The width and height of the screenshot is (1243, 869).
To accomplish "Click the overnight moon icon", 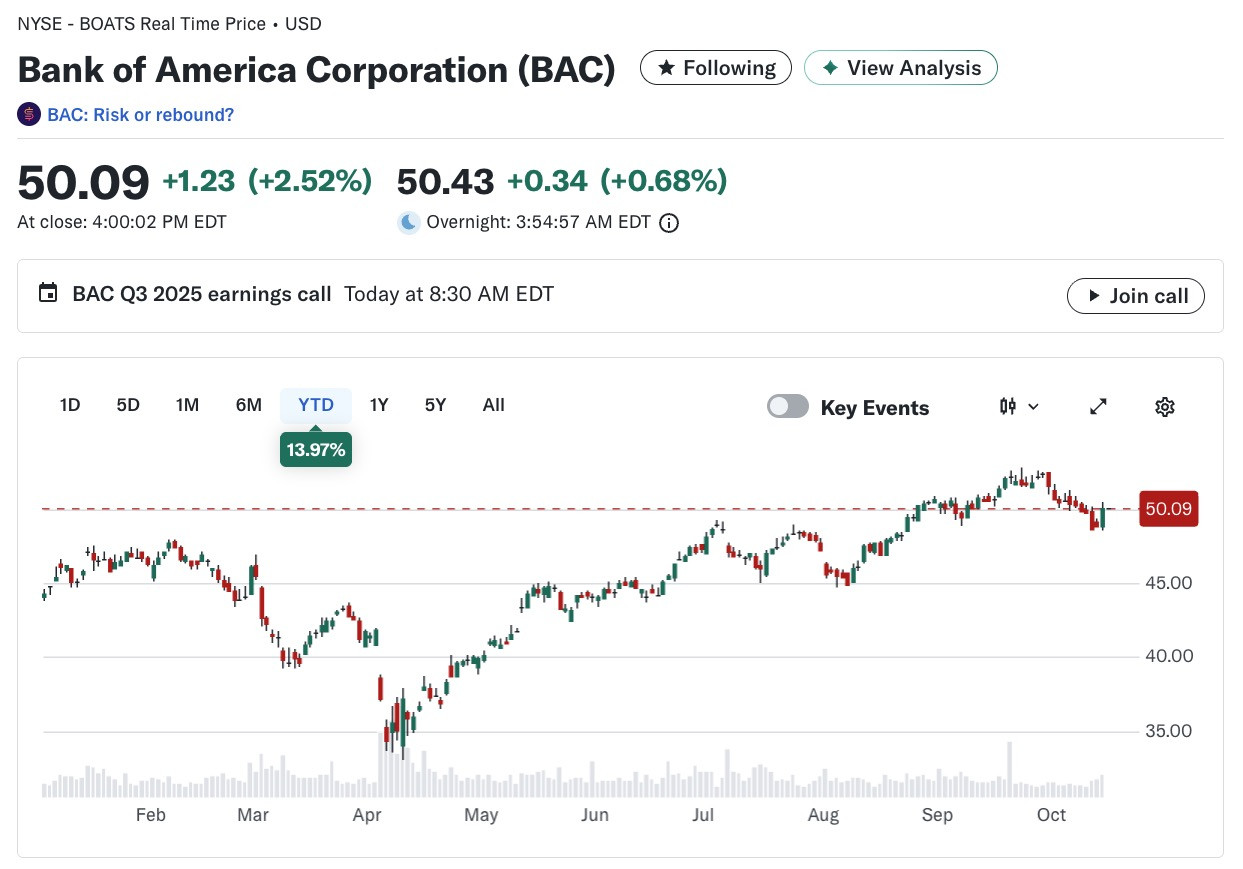I will pos(408,223).
